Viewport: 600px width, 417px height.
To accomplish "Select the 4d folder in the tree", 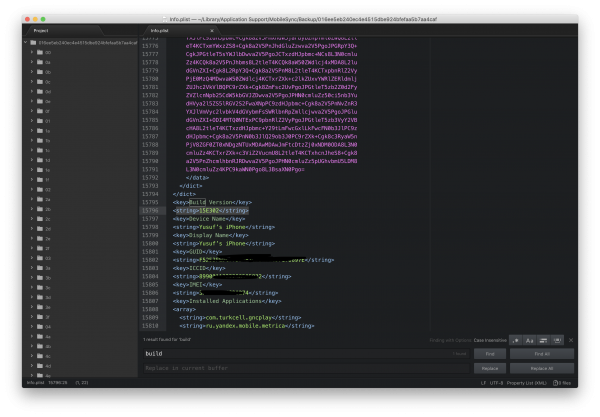I will 80,366.
